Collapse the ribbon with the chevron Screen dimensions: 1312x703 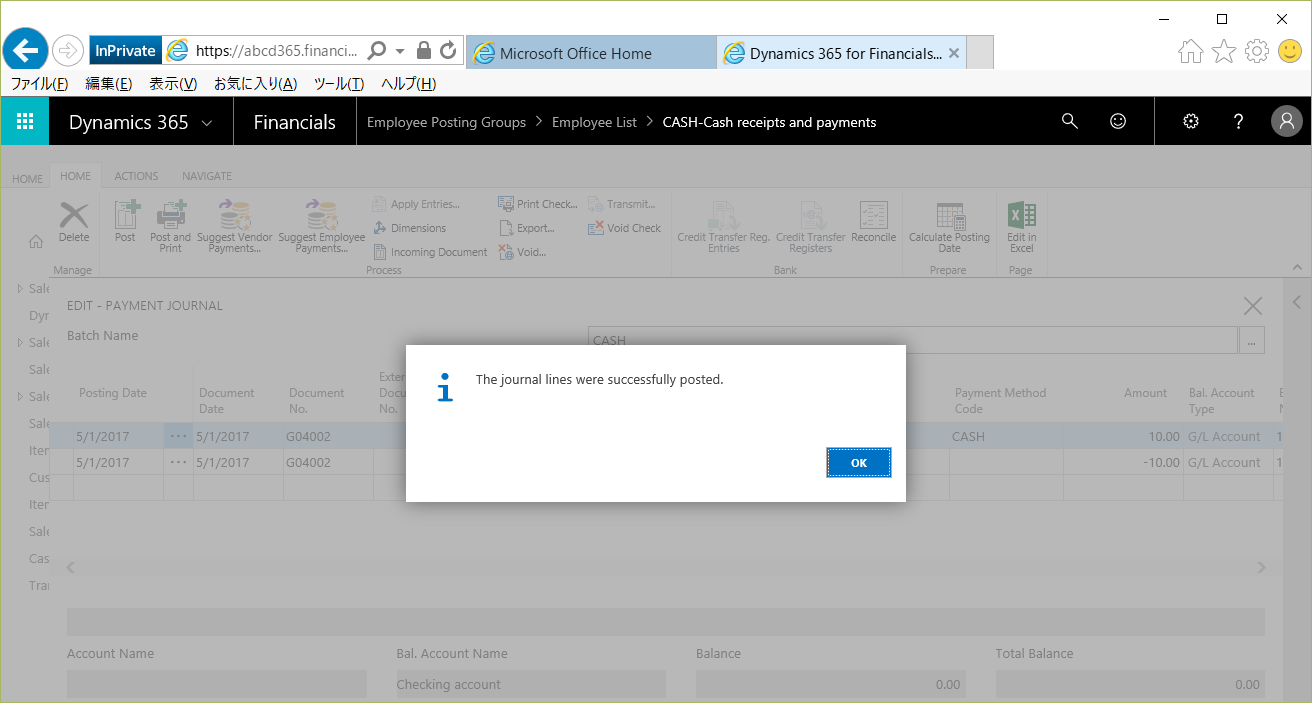click(x=1297, y=268)
